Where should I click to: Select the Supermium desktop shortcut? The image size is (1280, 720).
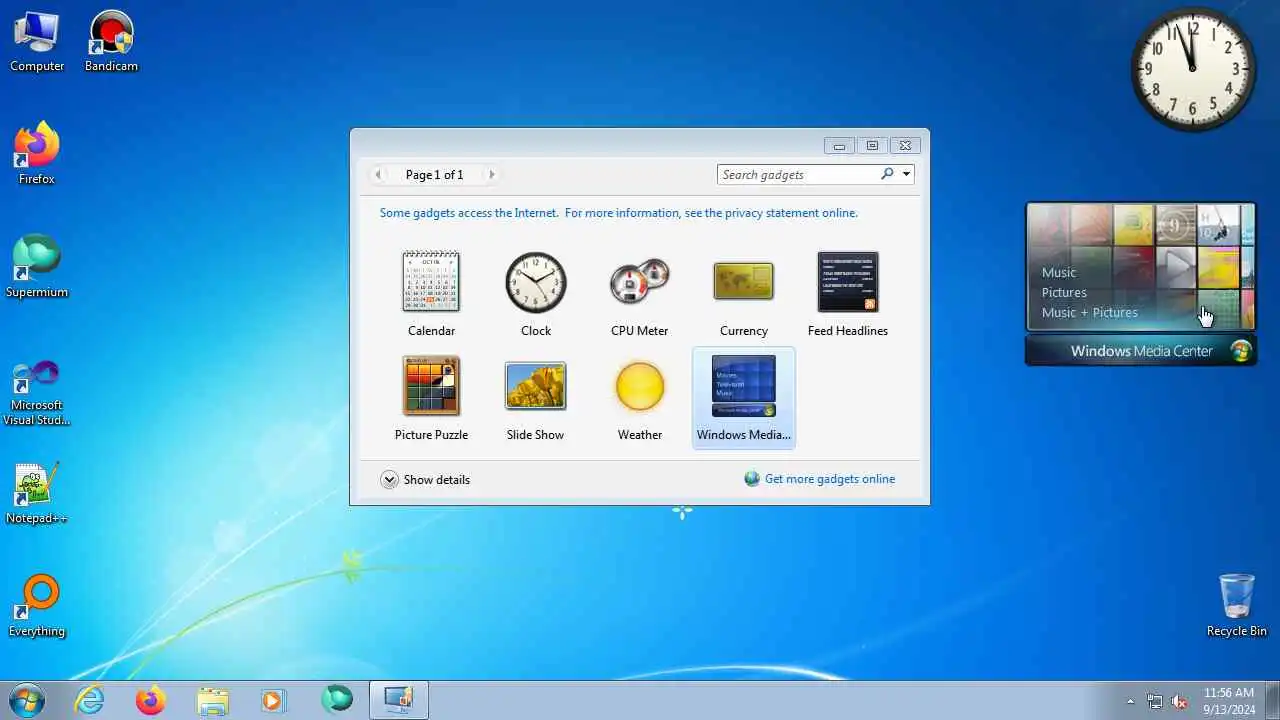click(x=37, y=266)
